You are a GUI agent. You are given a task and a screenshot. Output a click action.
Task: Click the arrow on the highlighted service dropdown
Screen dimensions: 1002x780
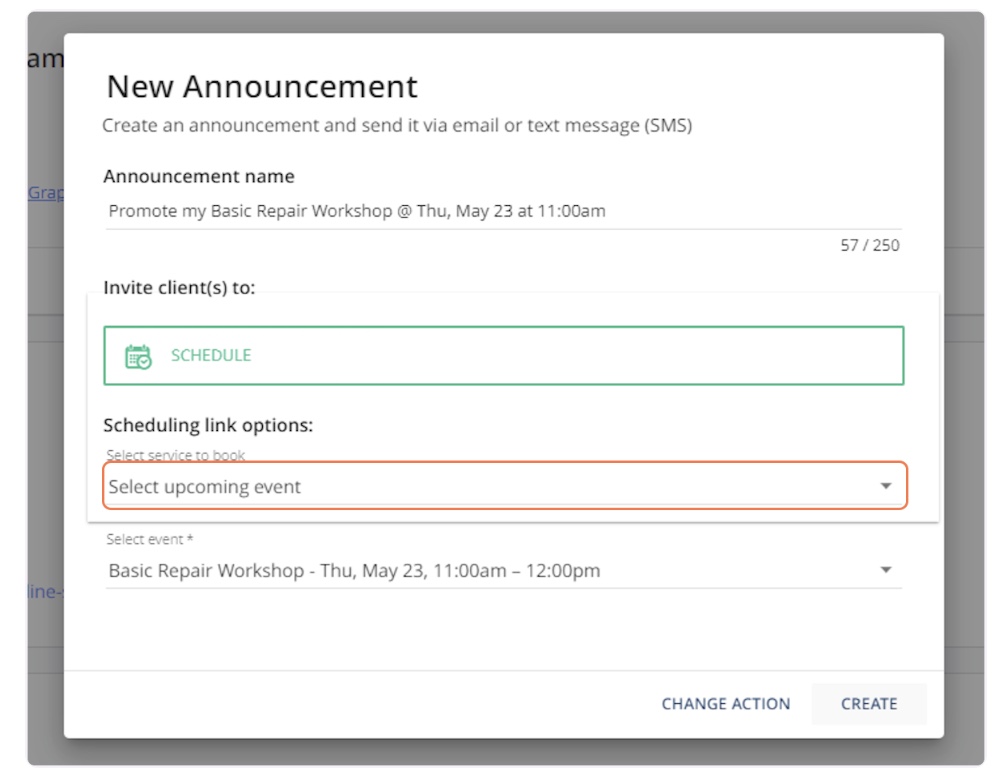click(885, 486)
